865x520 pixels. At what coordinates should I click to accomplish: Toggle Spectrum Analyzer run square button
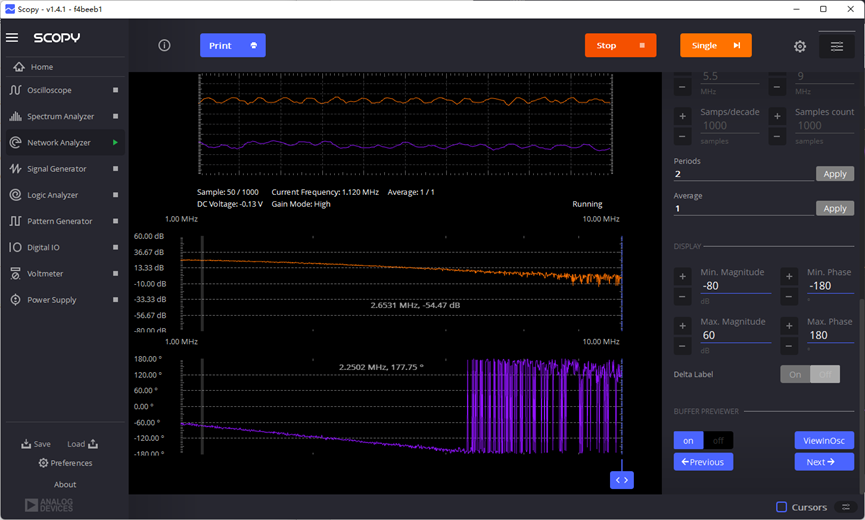(115, 116)
